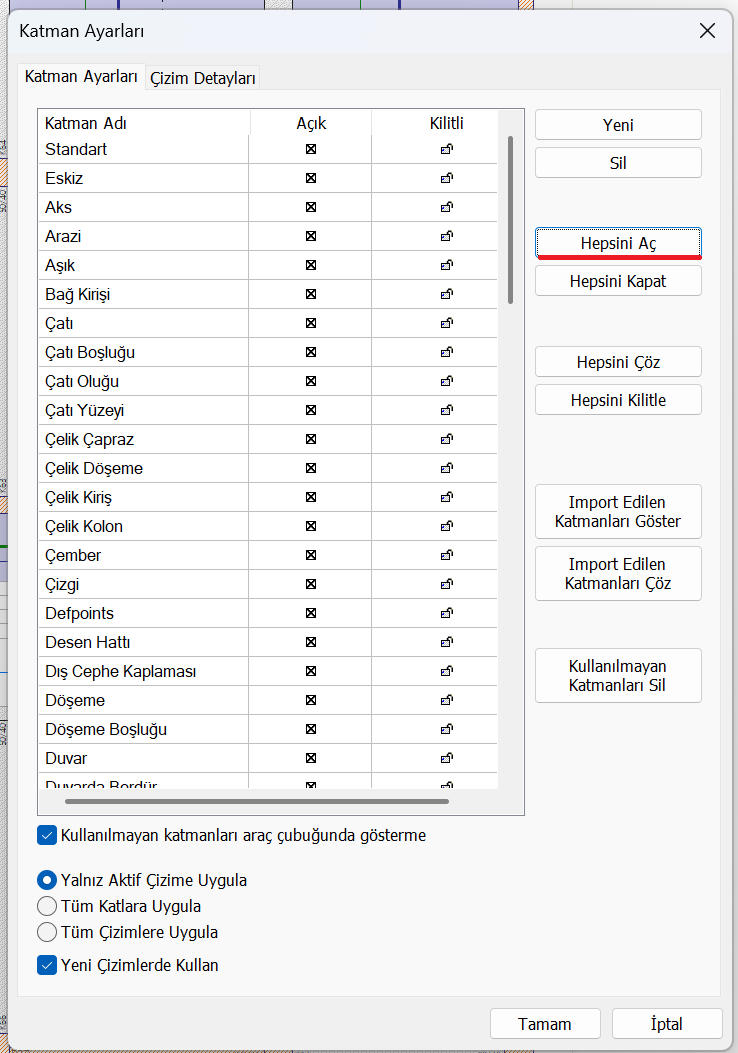
Task: Switch to Çizim Detayları tab
Action: 203,79
